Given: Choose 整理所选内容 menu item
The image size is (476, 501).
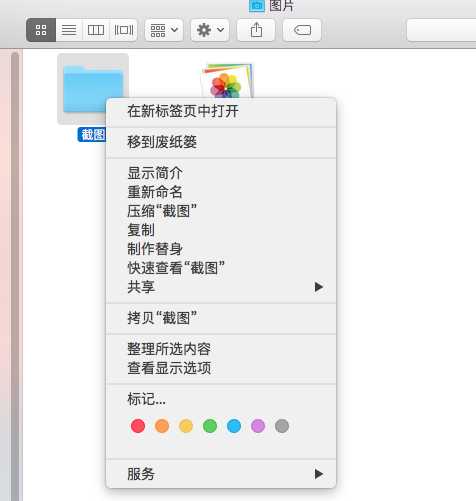Looking at the screenshot, I should (221, 349).
